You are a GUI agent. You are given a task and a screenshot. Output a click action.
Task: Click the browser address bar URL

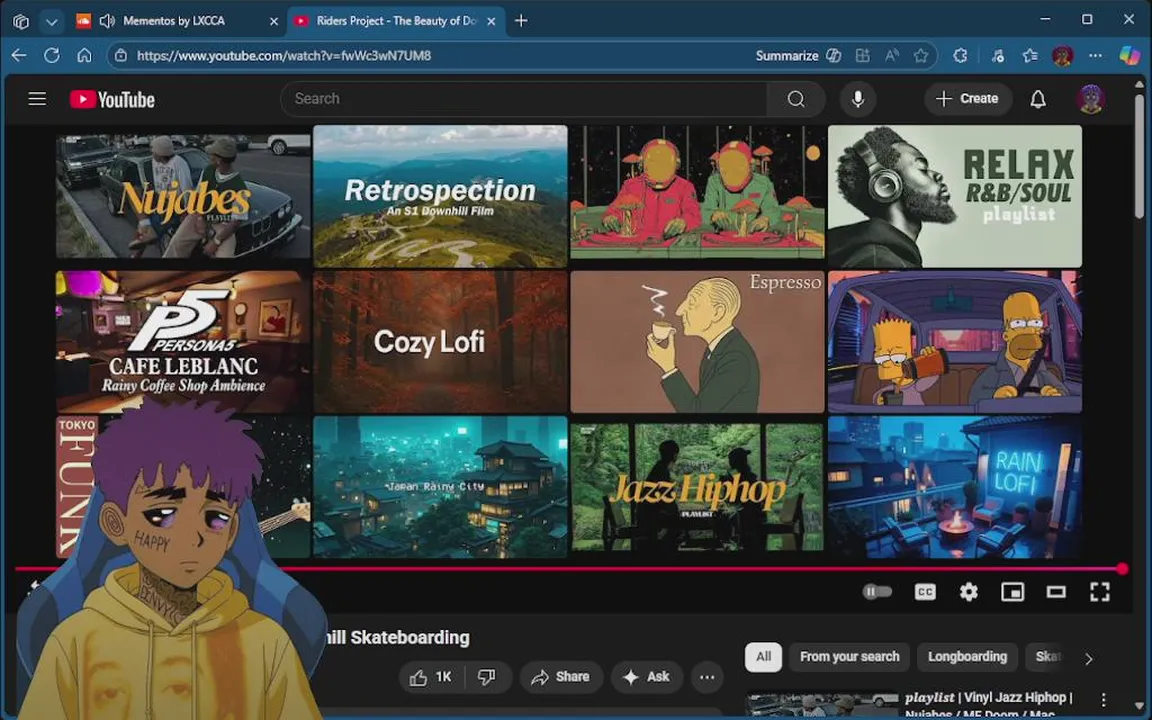(x=284, y=55)
